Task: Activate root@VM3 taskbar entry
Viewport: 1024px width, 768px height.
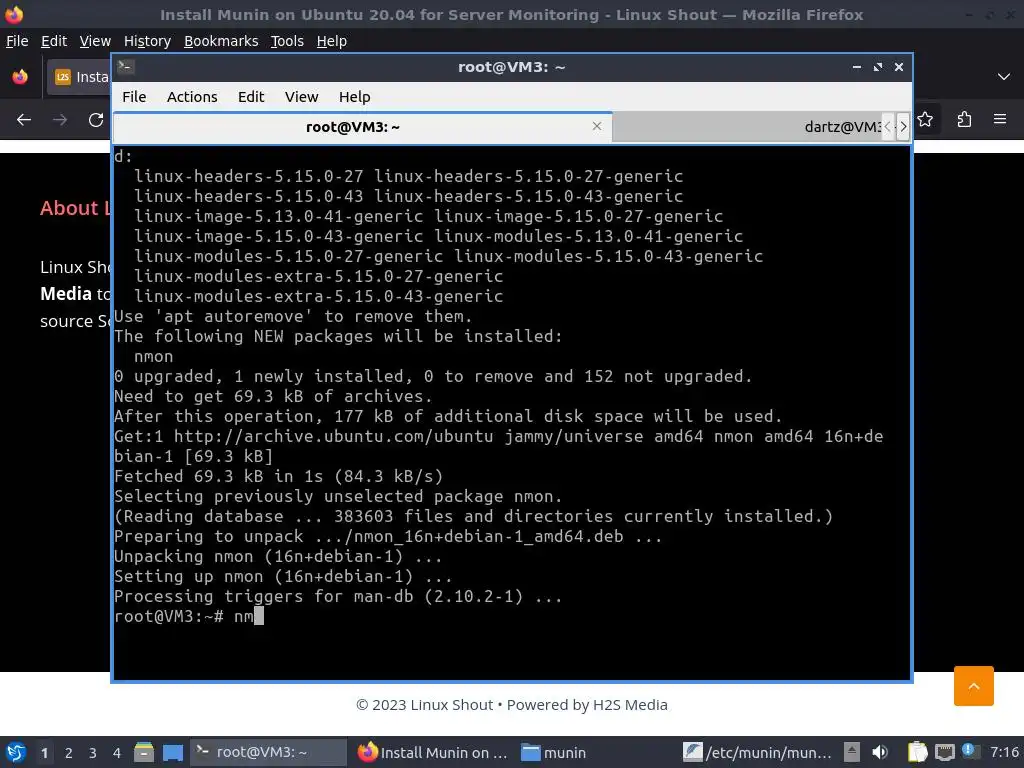Action: (268, 752)
